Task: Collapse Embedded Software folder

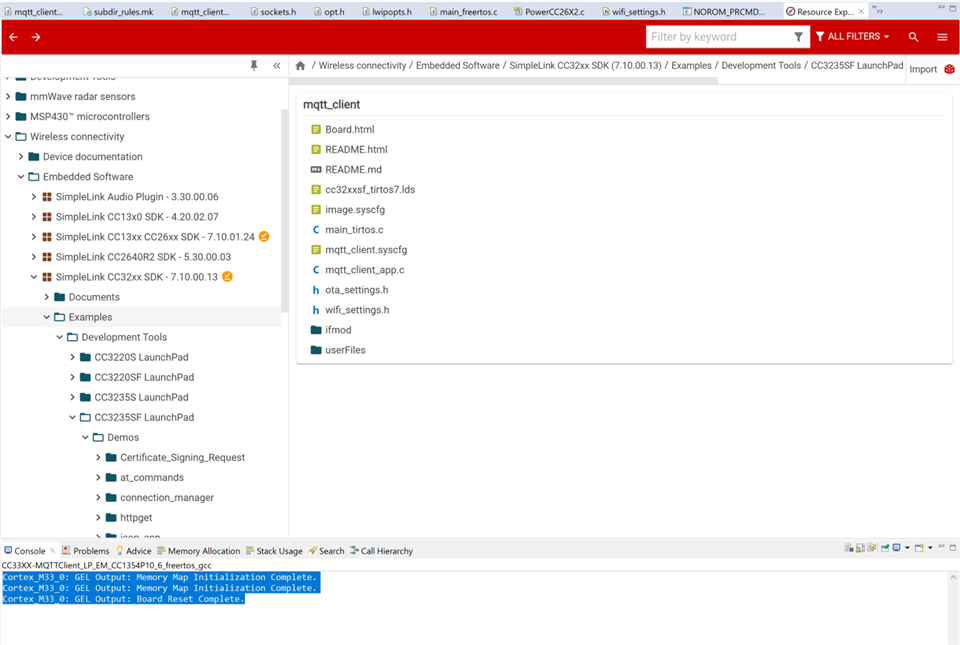Action: (x=21, y=177)
